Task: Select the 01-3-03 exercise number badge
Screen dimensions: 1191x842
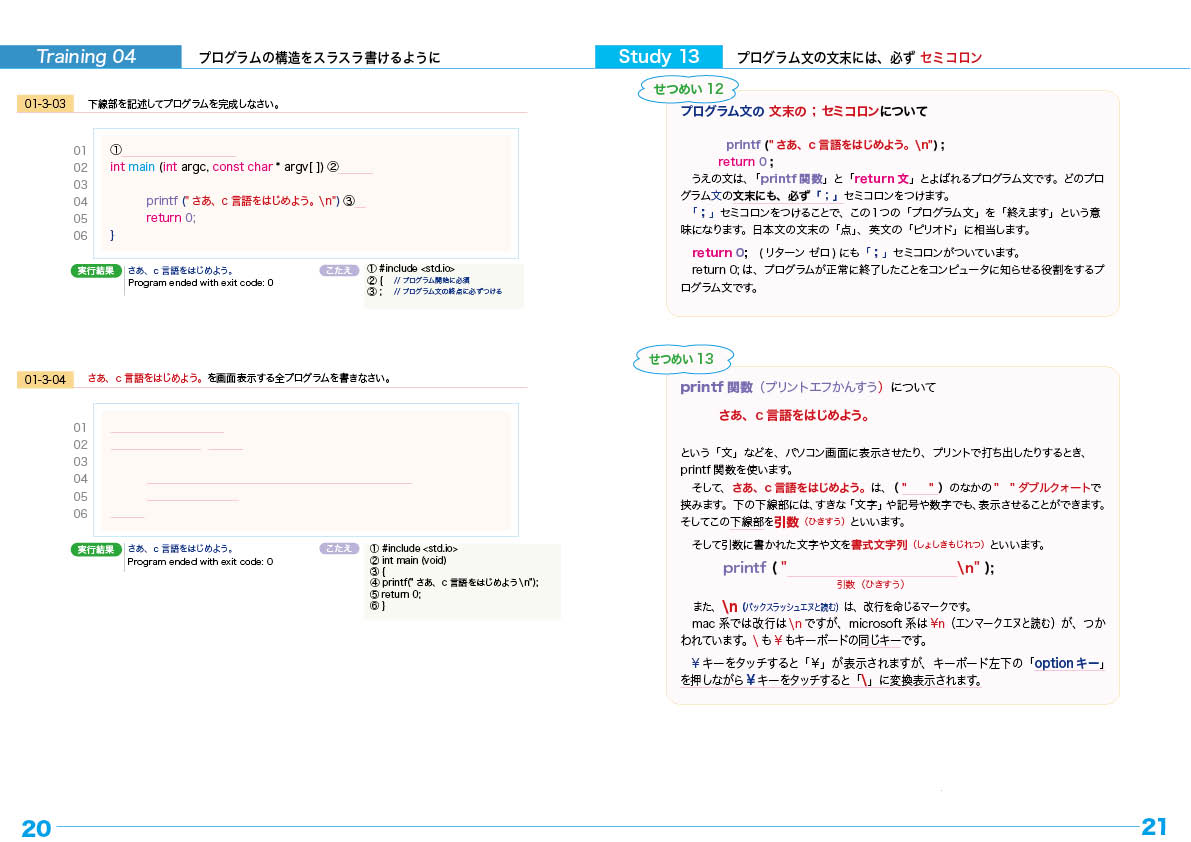Action: click(43, 101)
